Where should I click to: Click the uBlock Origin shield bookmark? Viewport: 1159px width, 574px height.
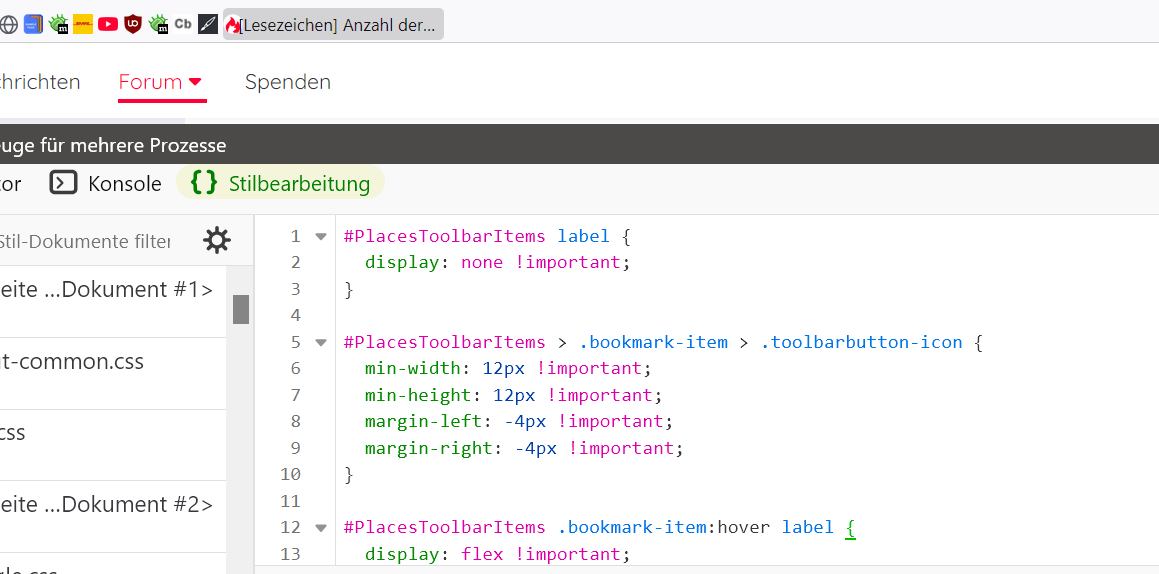coord(133,25)
